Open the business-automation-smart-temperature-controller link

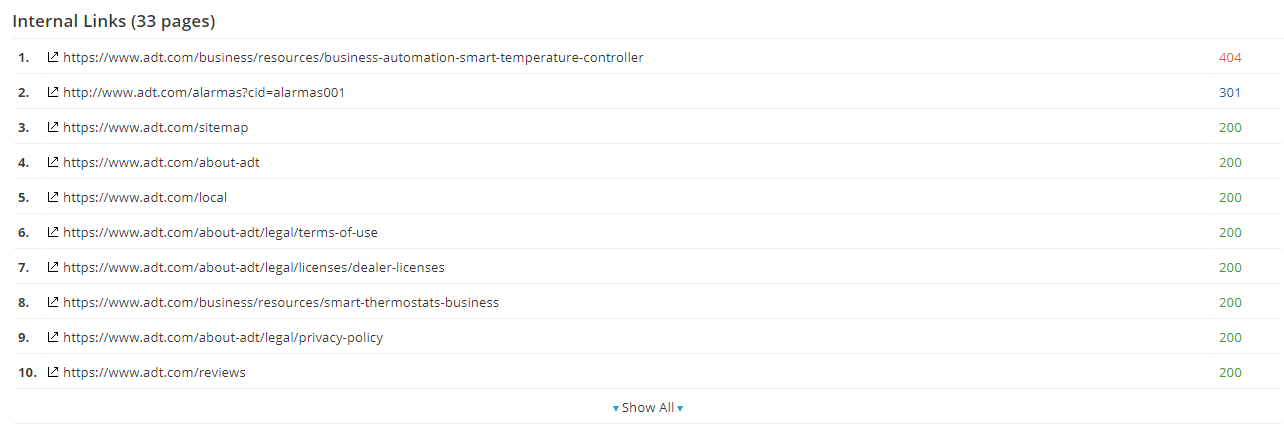[x=353, y=58]
